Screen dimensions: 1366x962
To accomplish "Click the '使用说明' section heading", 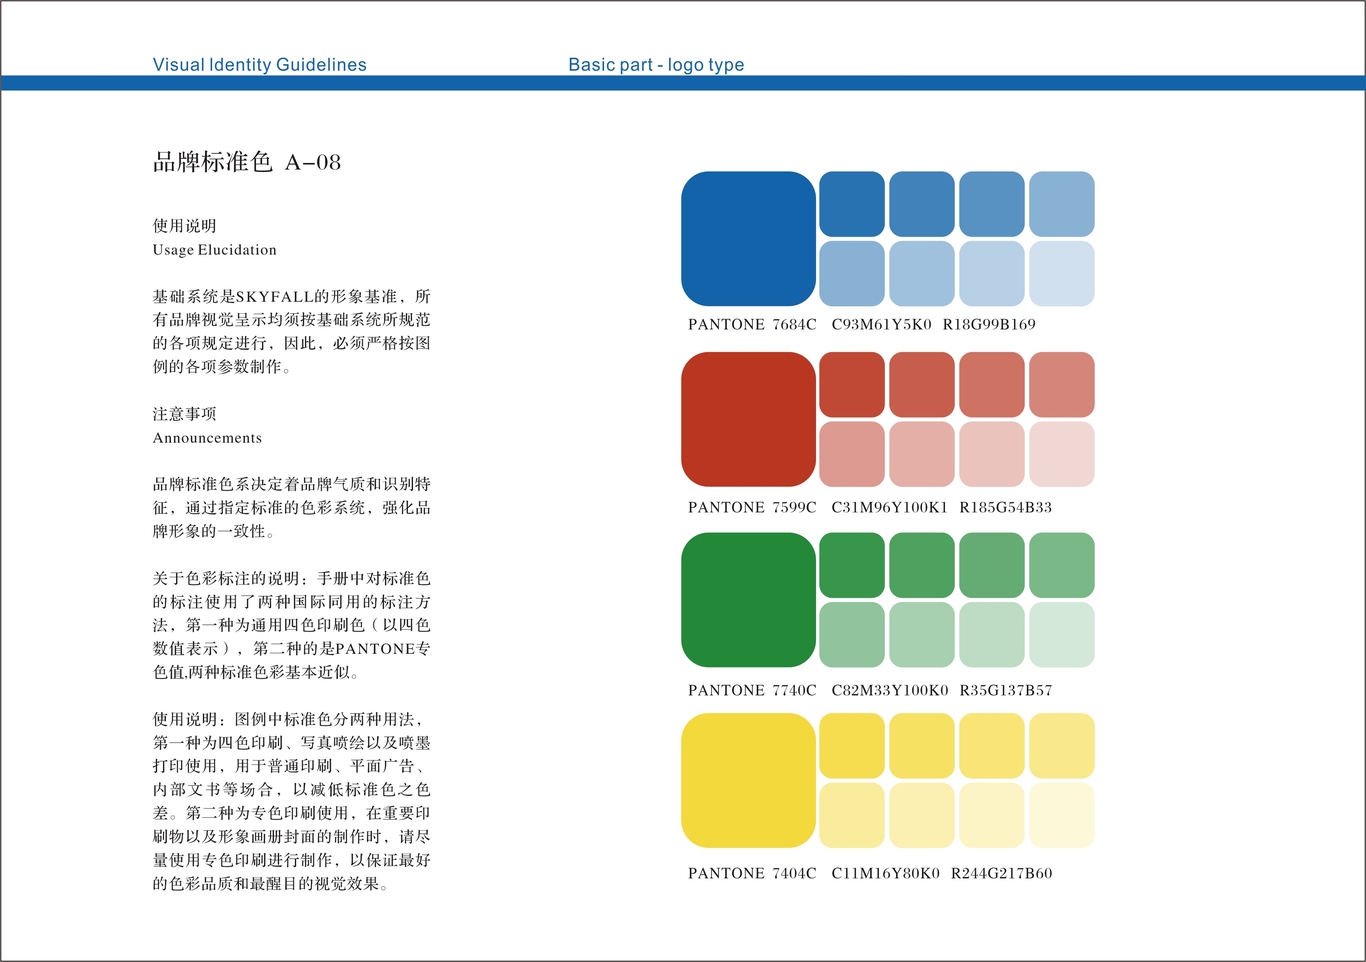I will (184, 226).
